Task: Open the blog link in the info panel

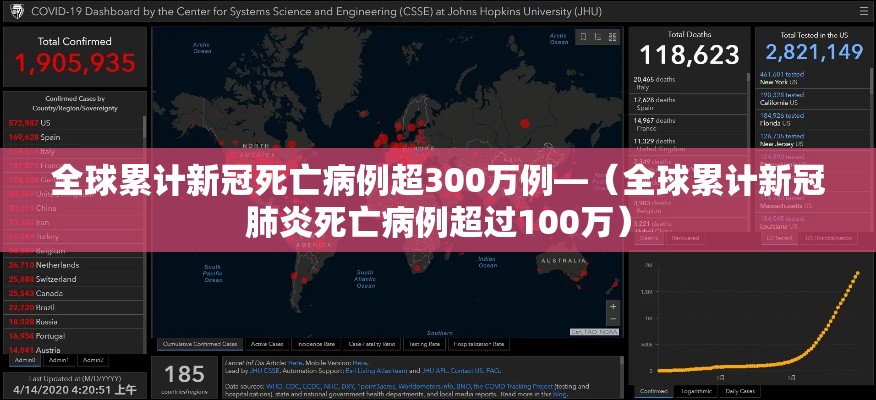Action: point(558,394)
